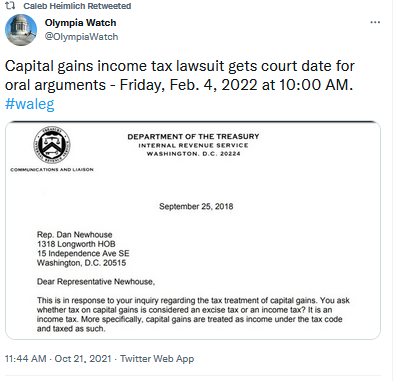Click the 11:44 AM timestamp

click(x=26, y=359)
